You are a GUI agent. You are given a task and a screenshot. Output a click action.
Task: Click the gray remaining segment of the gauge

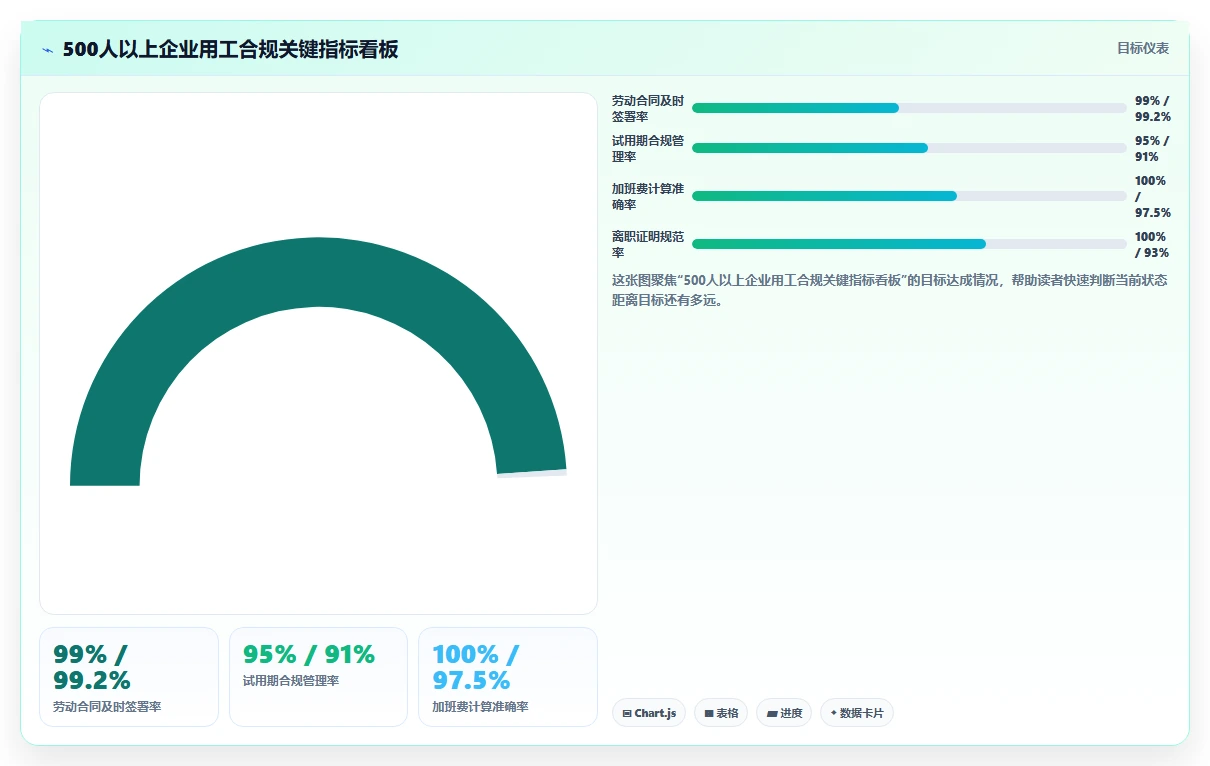(532, 474)
